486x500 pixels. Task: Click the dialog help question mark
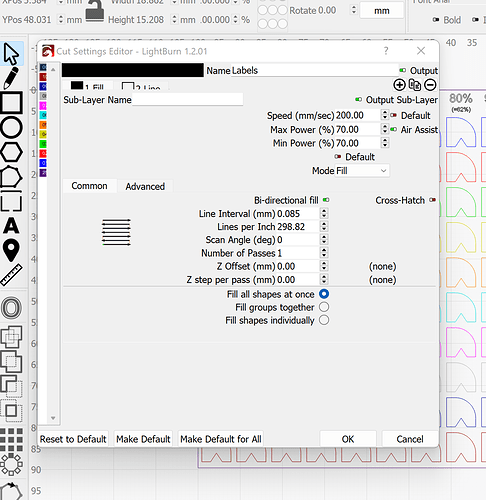pyautogui.click(x=386, y=51)
